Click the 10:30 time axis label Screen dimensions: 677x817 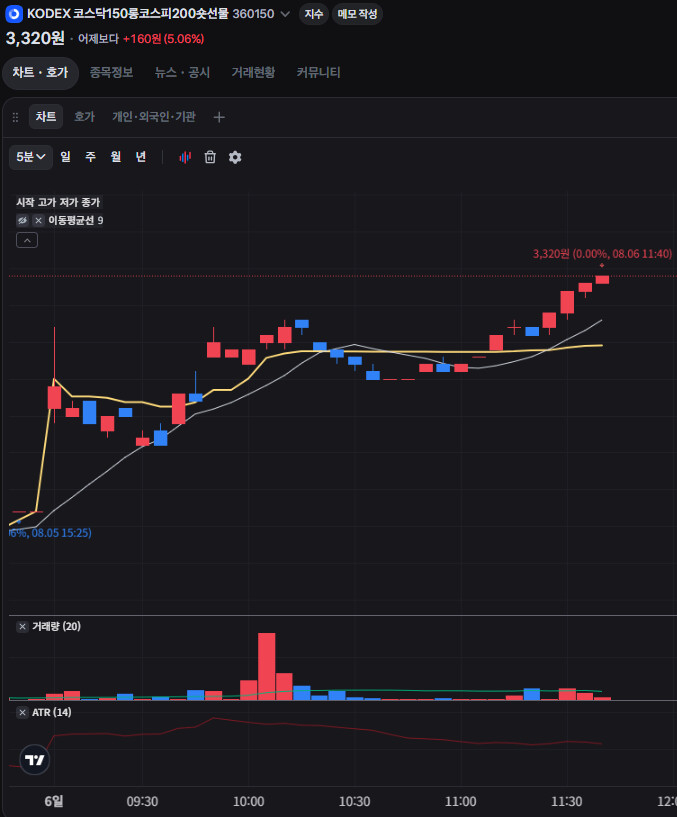354,801
